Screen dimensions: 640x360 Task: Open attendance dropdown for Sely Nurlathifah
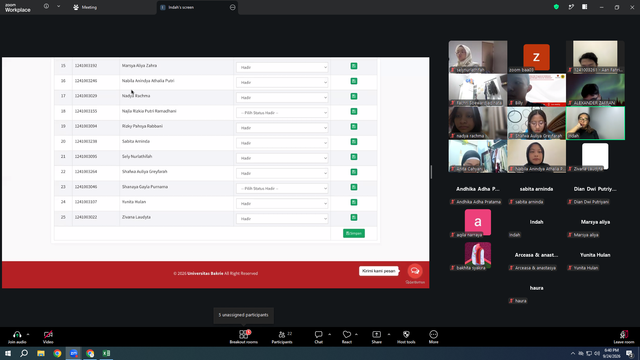click(282, 158)
